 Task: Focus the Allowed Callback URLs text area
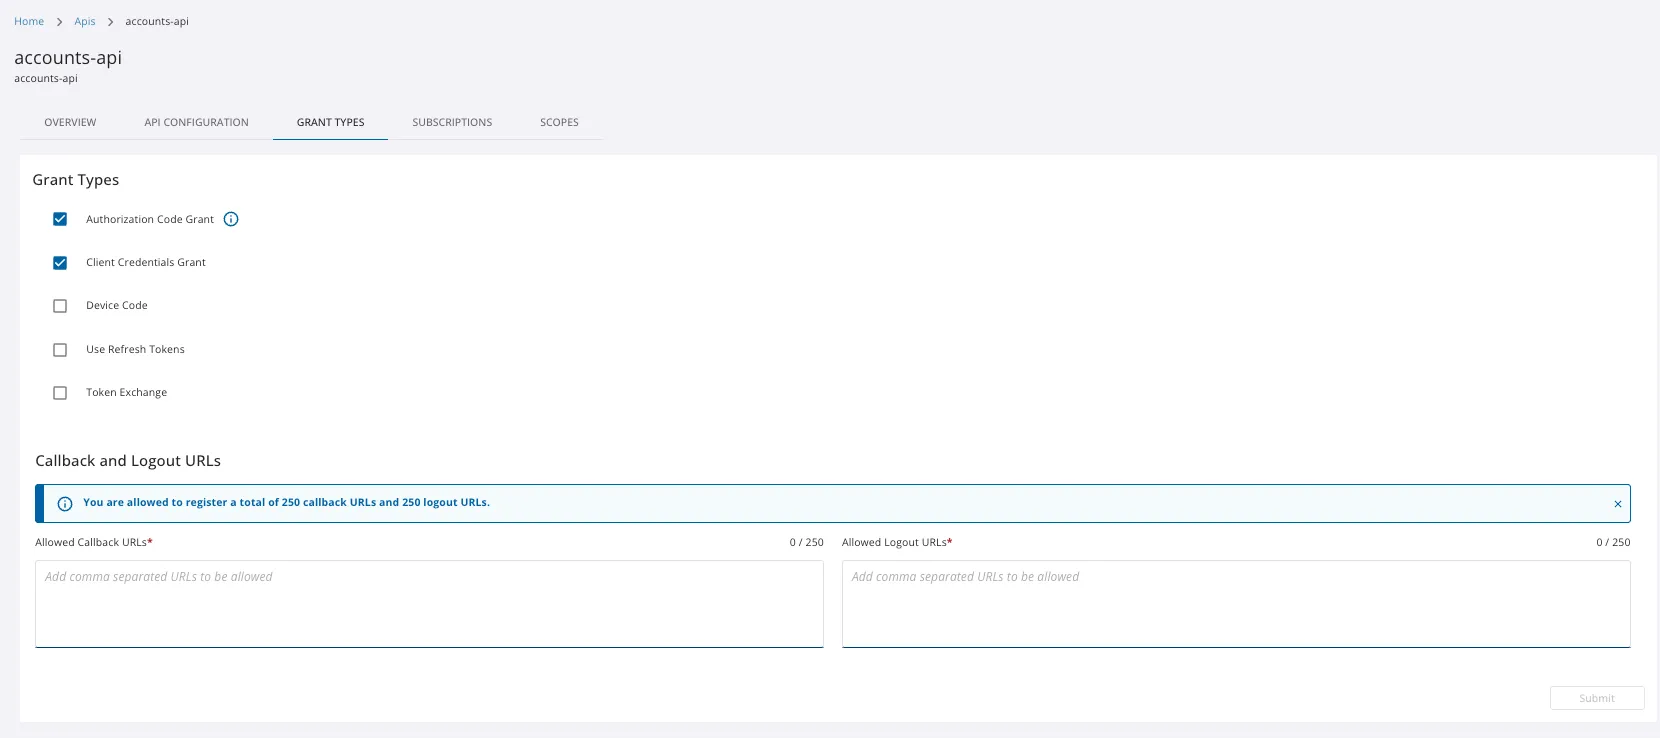tap(429, 604)
